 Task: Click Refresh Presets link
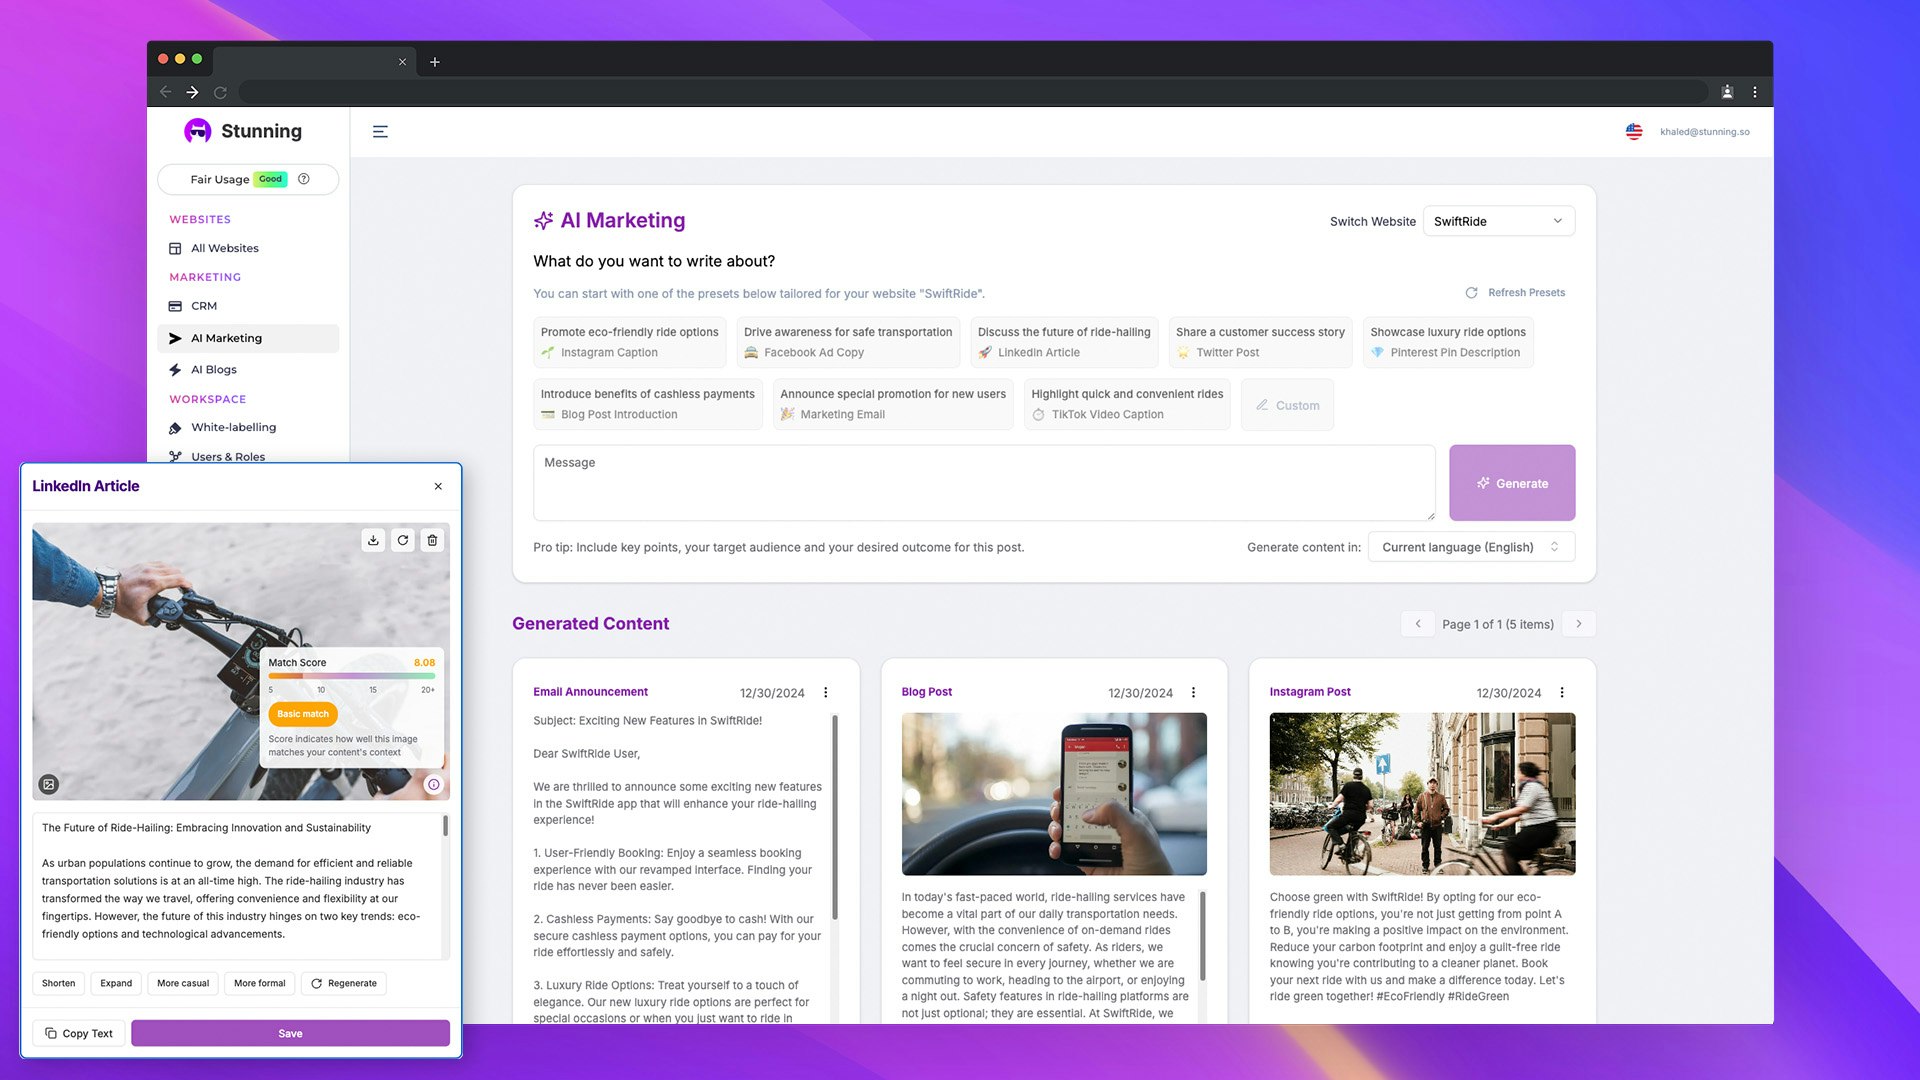[1526, 293]
